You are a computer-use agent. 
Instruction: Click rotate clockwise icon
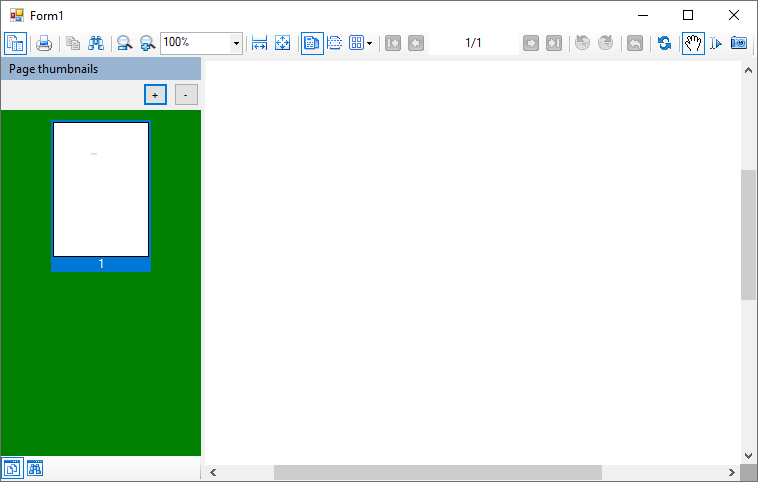point(606,44)
